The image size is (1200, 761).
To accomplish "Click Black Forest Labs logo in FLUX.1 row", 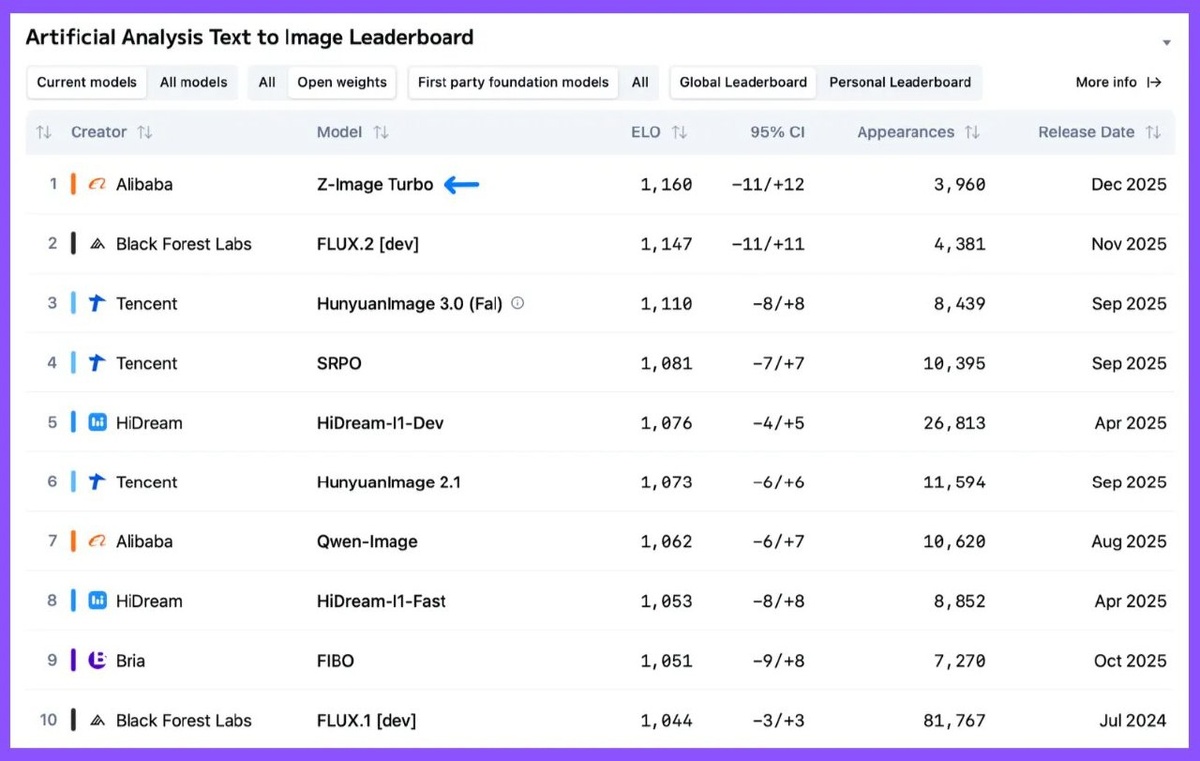I will [97, 720].
